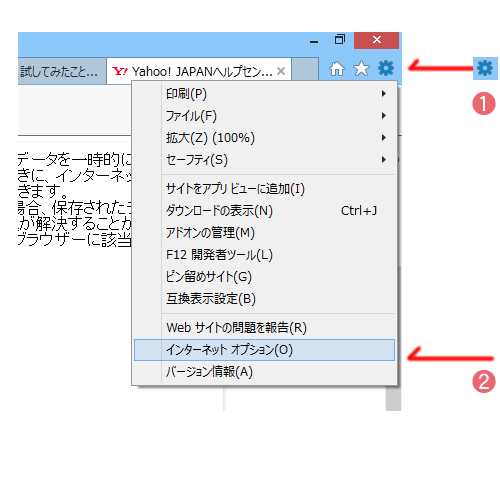Switch to the 試してみたこと tab
Image resolution: width=500 pixels, height=500 pixels.
(62, 71)
